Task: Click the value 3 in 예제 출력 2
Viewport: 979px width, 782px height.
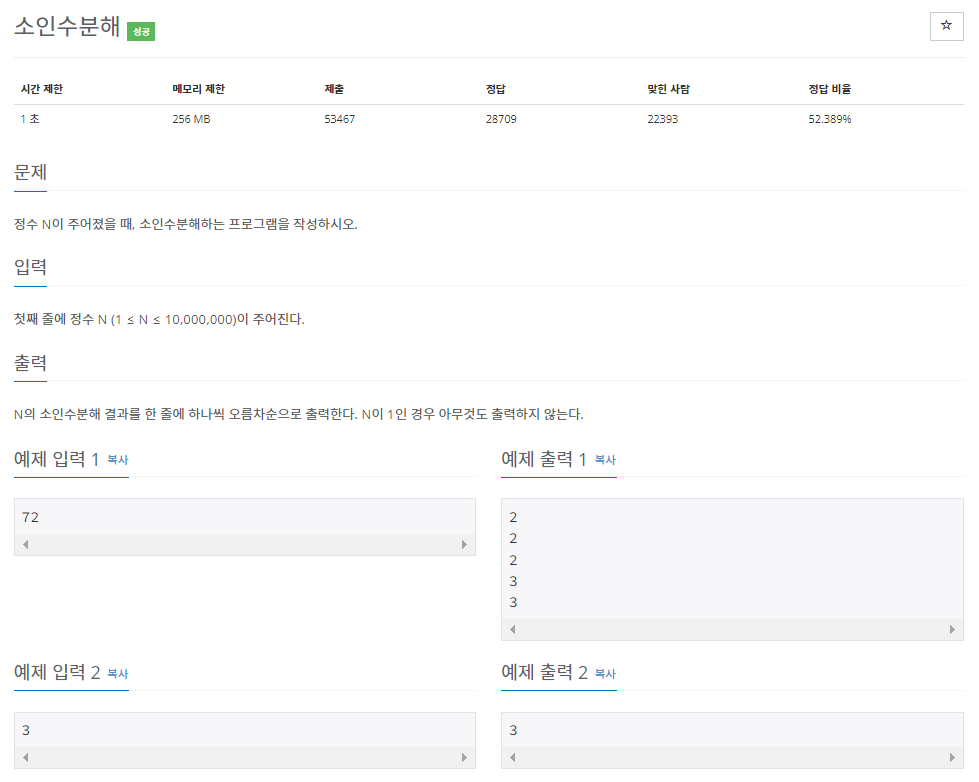Action: tap(513, 730)
